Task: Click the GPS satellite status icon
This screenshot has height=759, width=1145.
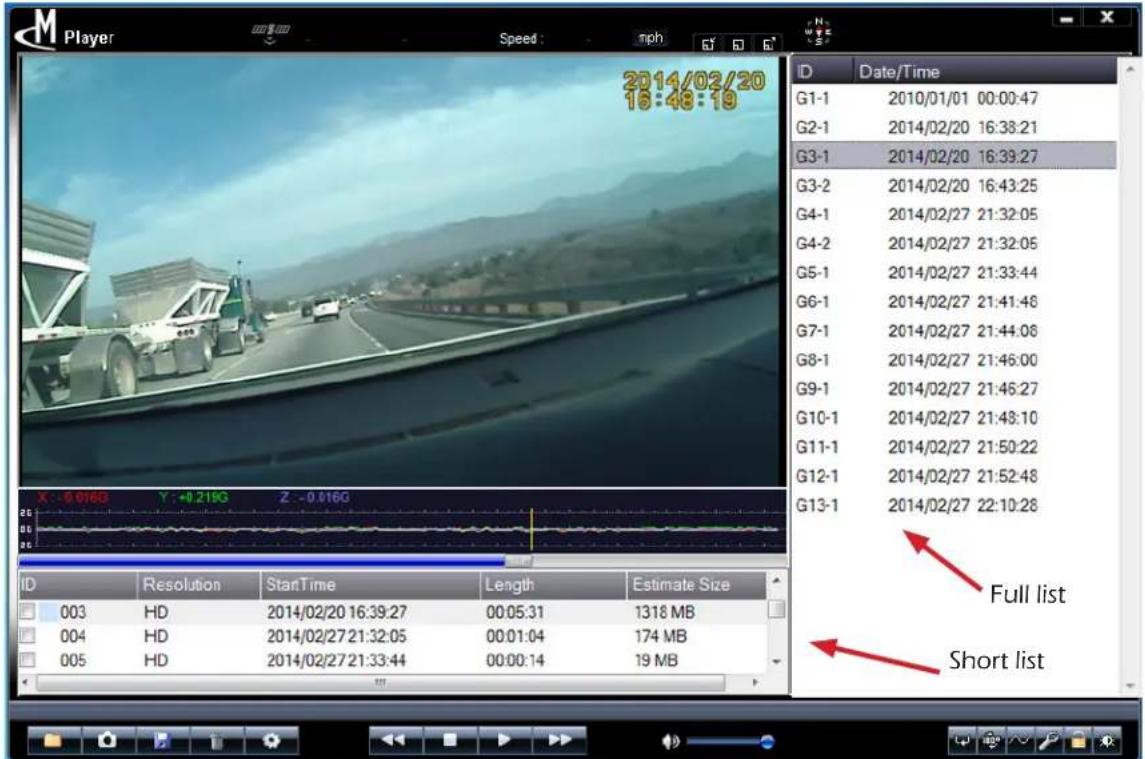Action: point(271,33)
